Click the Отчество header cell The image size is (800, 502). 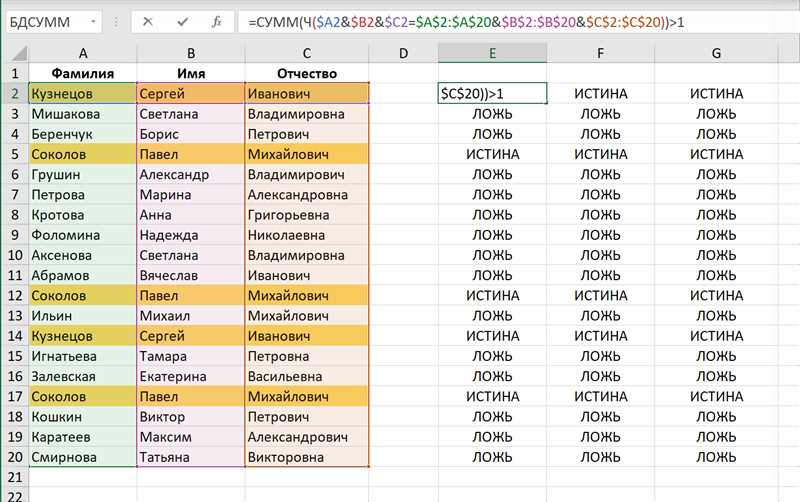pyautogui.click(x=307, y=73)
